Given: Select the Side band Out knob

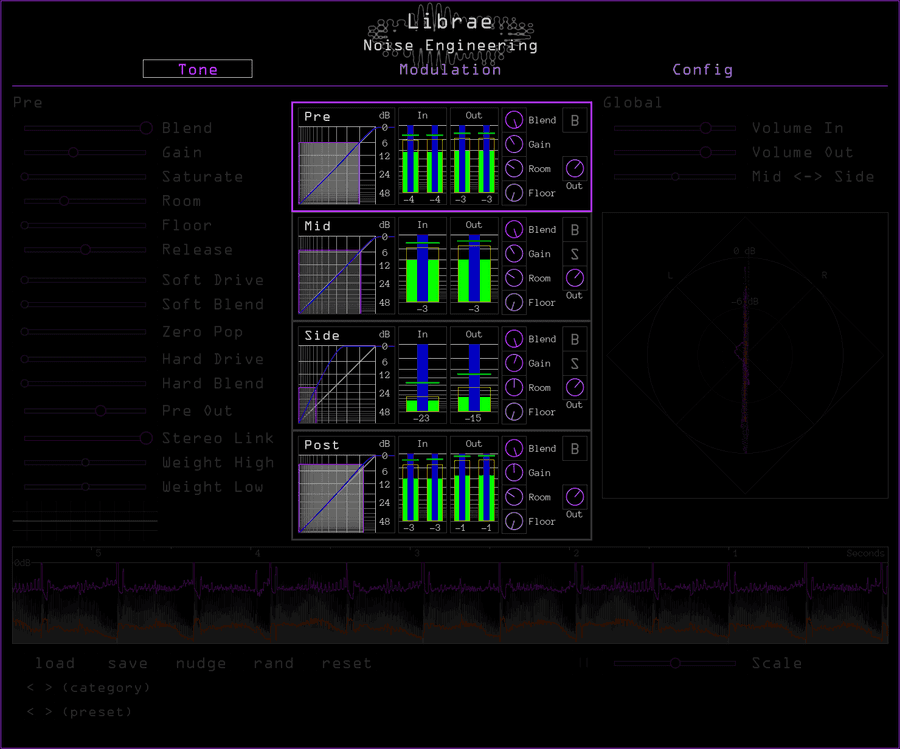Looking at the screenshot, I should click(x=575, y=387).
